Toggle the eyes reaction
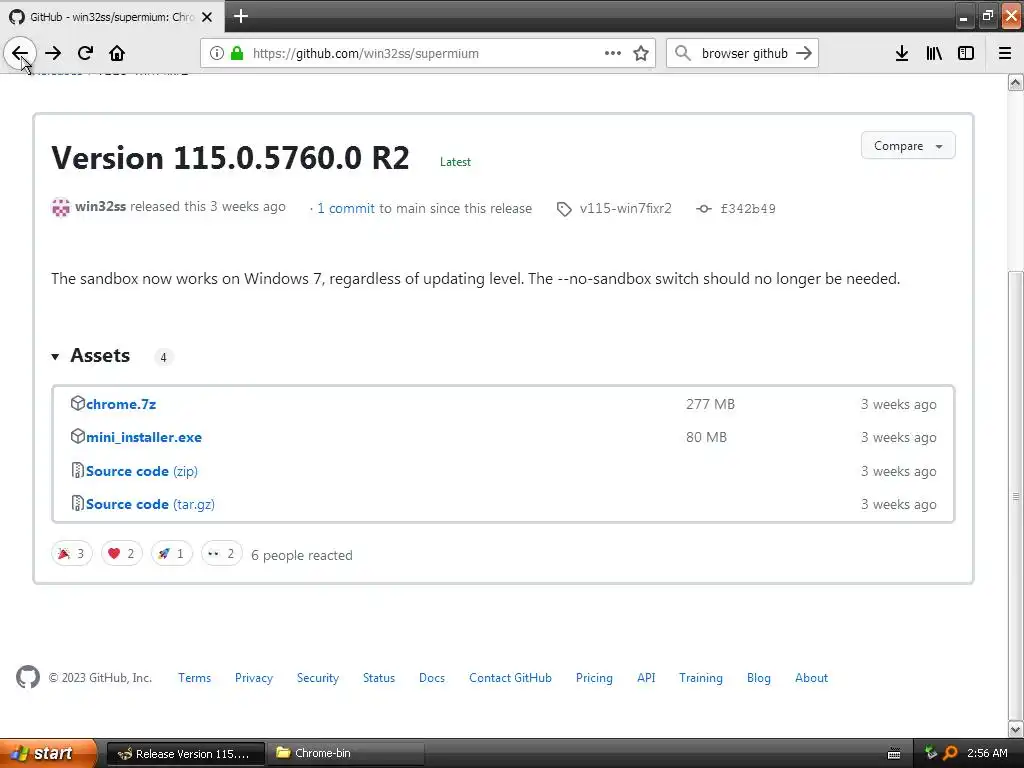 [x=221, y=554]
